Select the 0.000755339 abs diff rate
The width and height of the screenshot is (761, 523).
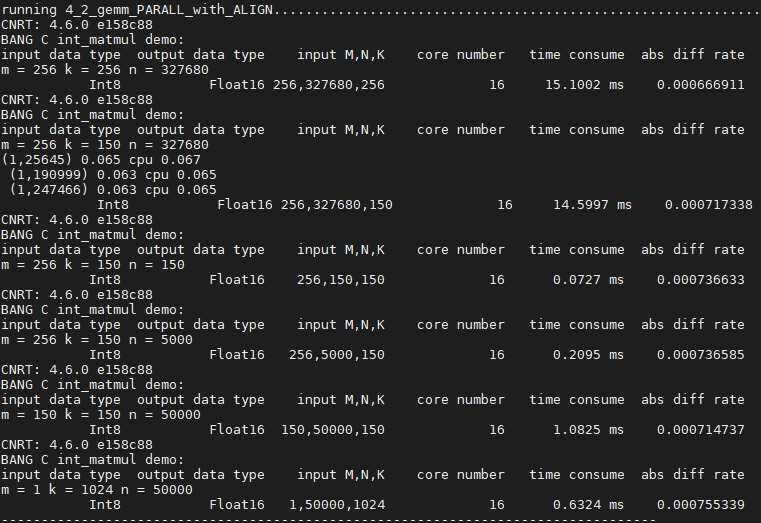[x=700, y=505]
